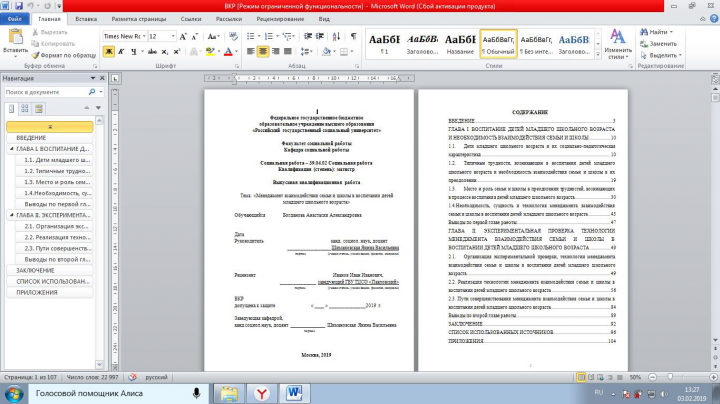Viewport: 720px width, 404px height.
Task: Switch to Insert (Вставка) tab
Action: pos(86,19)
